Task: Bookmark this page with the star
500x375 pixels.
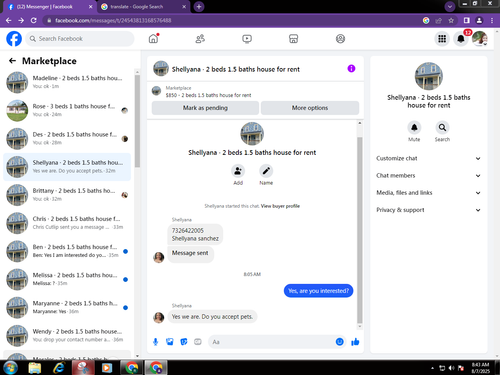Action: (x=451, y=20)
